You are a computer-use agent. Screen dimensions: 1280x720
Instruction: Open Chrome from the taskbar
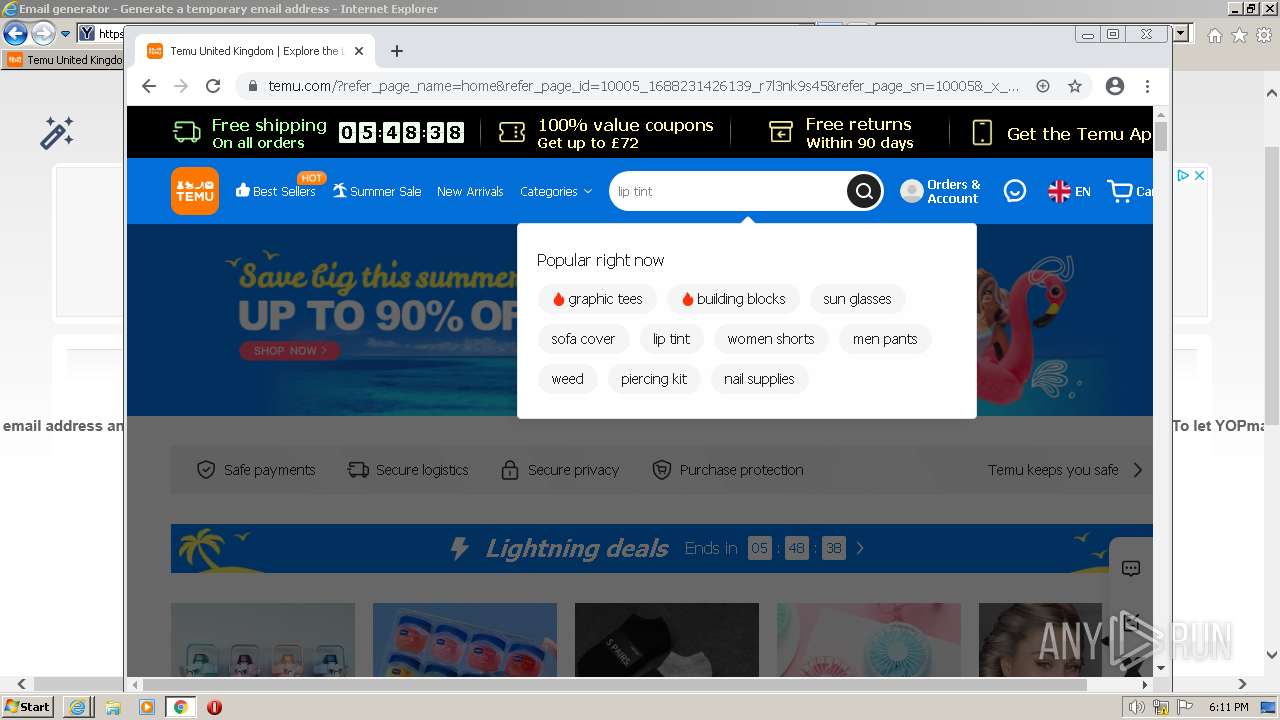point(180,707)
